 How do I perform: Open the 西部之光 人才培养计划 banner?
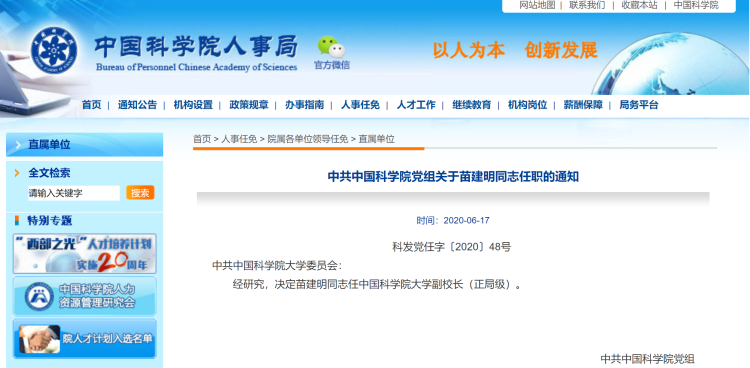click(84, 254)
